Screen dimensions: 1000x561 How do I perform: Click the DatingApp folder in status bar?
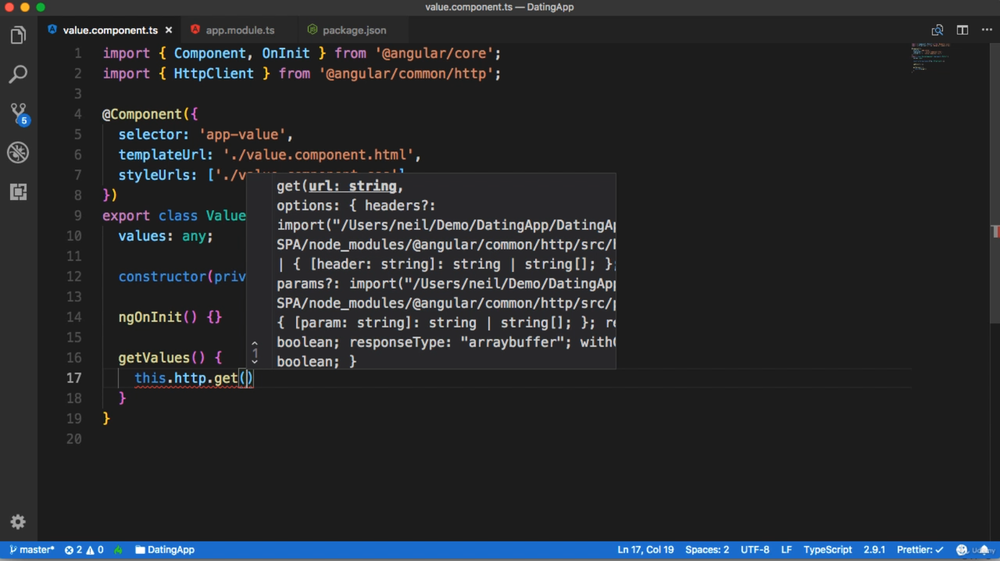pyautogui.click(x=165, y=550)
